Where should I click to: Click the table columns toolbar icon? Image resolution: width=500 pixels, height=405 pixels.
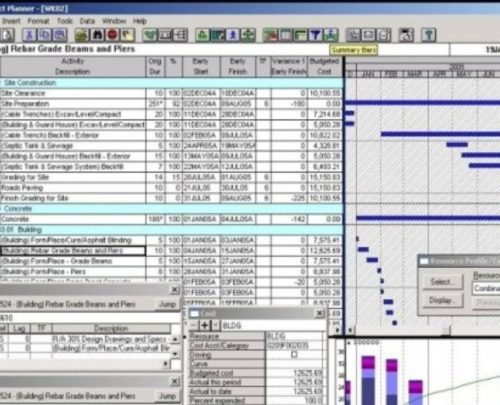285,35
